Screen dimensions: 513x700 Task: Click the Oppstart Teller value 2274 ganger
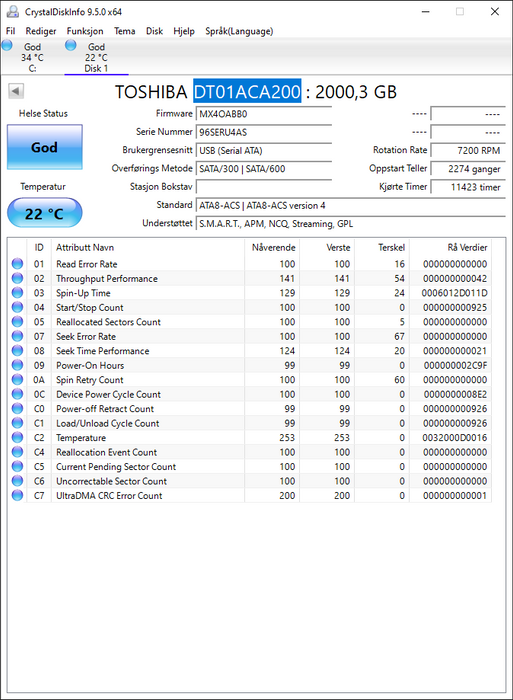coord(468,169)
